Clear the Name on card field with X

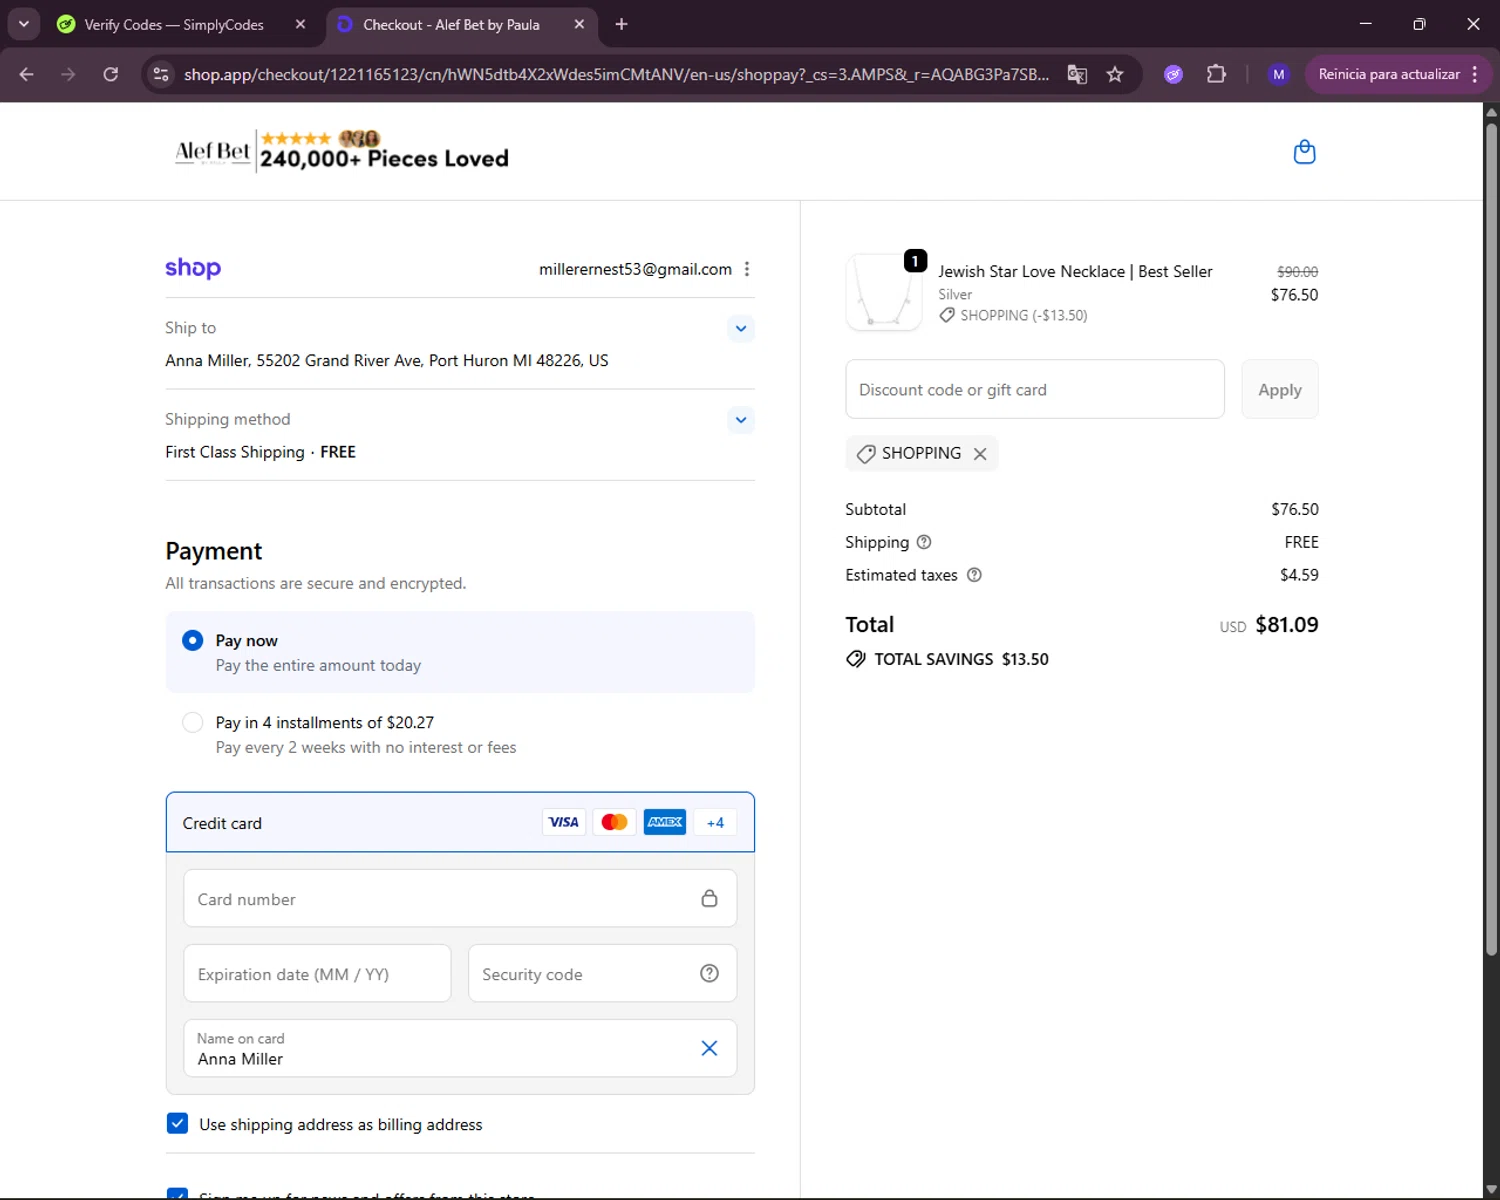coord(709,1048)
